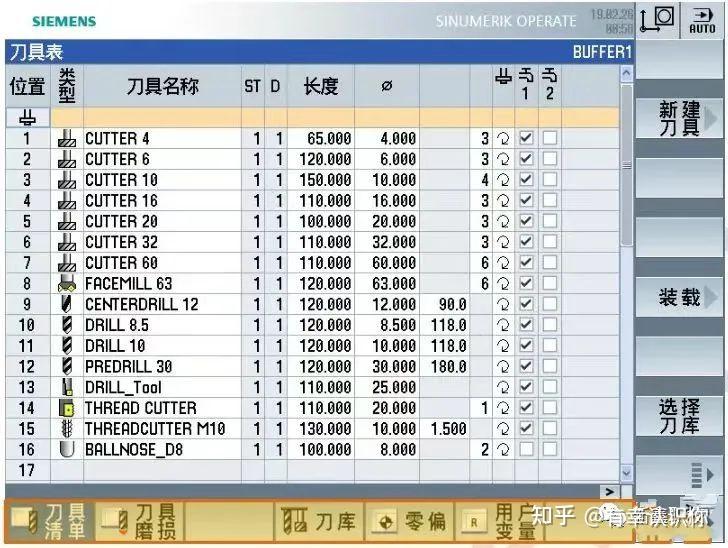Click the spindle symbol in the position column
The image size is (728, 548).
click(x=27, y=118)
